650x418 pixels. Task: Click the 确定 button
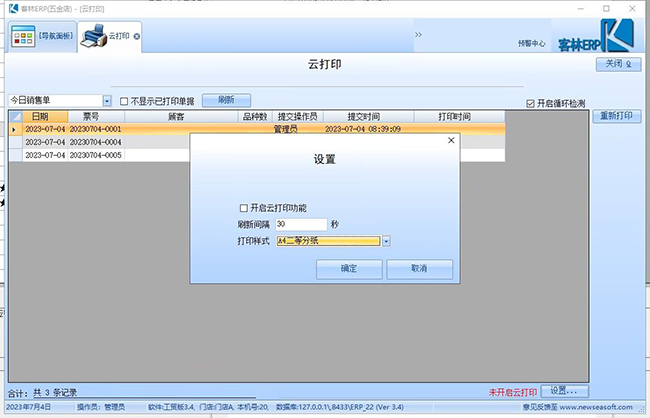349,269
